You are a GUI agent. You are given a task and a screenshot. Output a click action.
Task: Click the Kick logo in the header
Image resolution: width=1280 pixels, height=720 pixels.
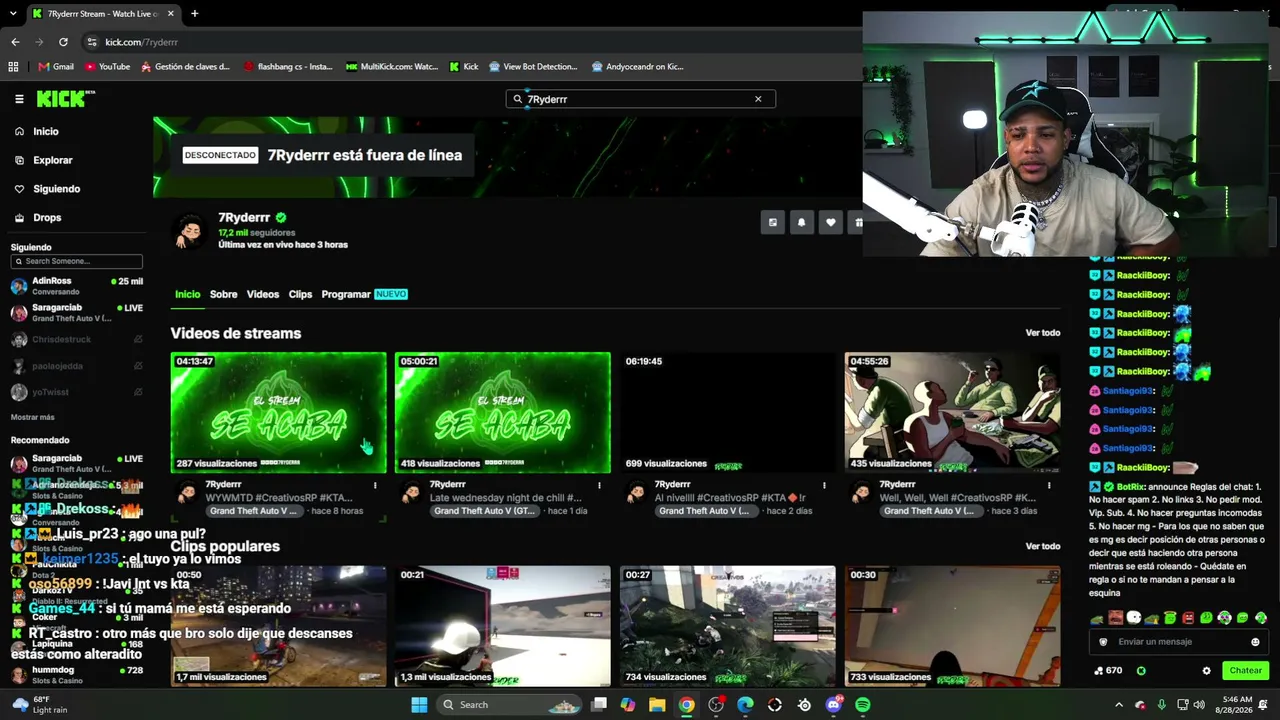pyautogui.click(x=65, y=99)
